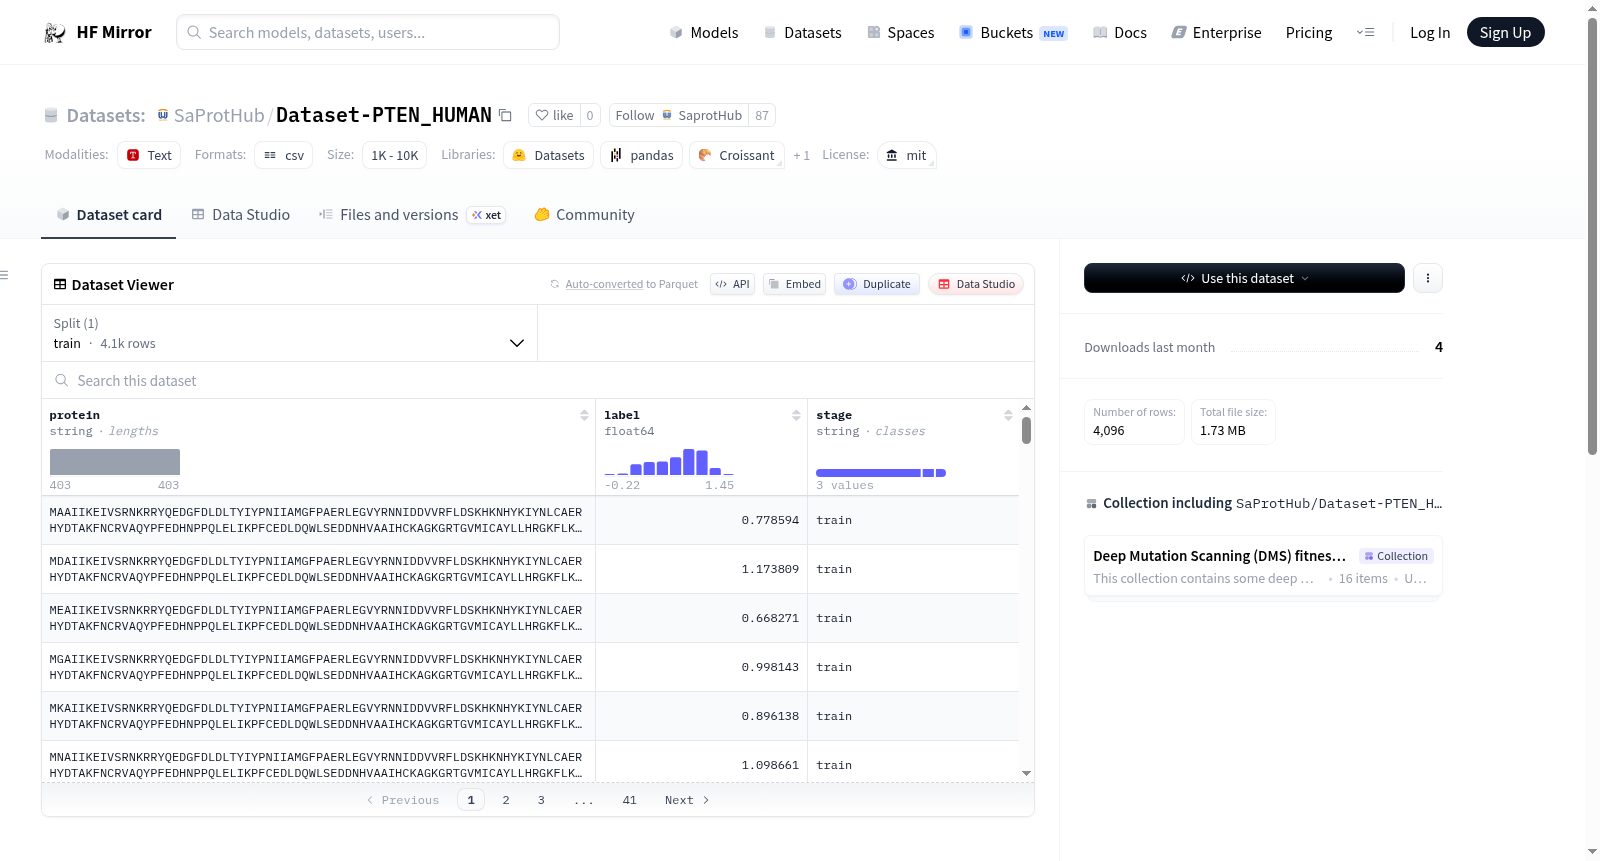Screen dimensions: 1600x861
Task: Select the mit license tag
Action: 907,155
